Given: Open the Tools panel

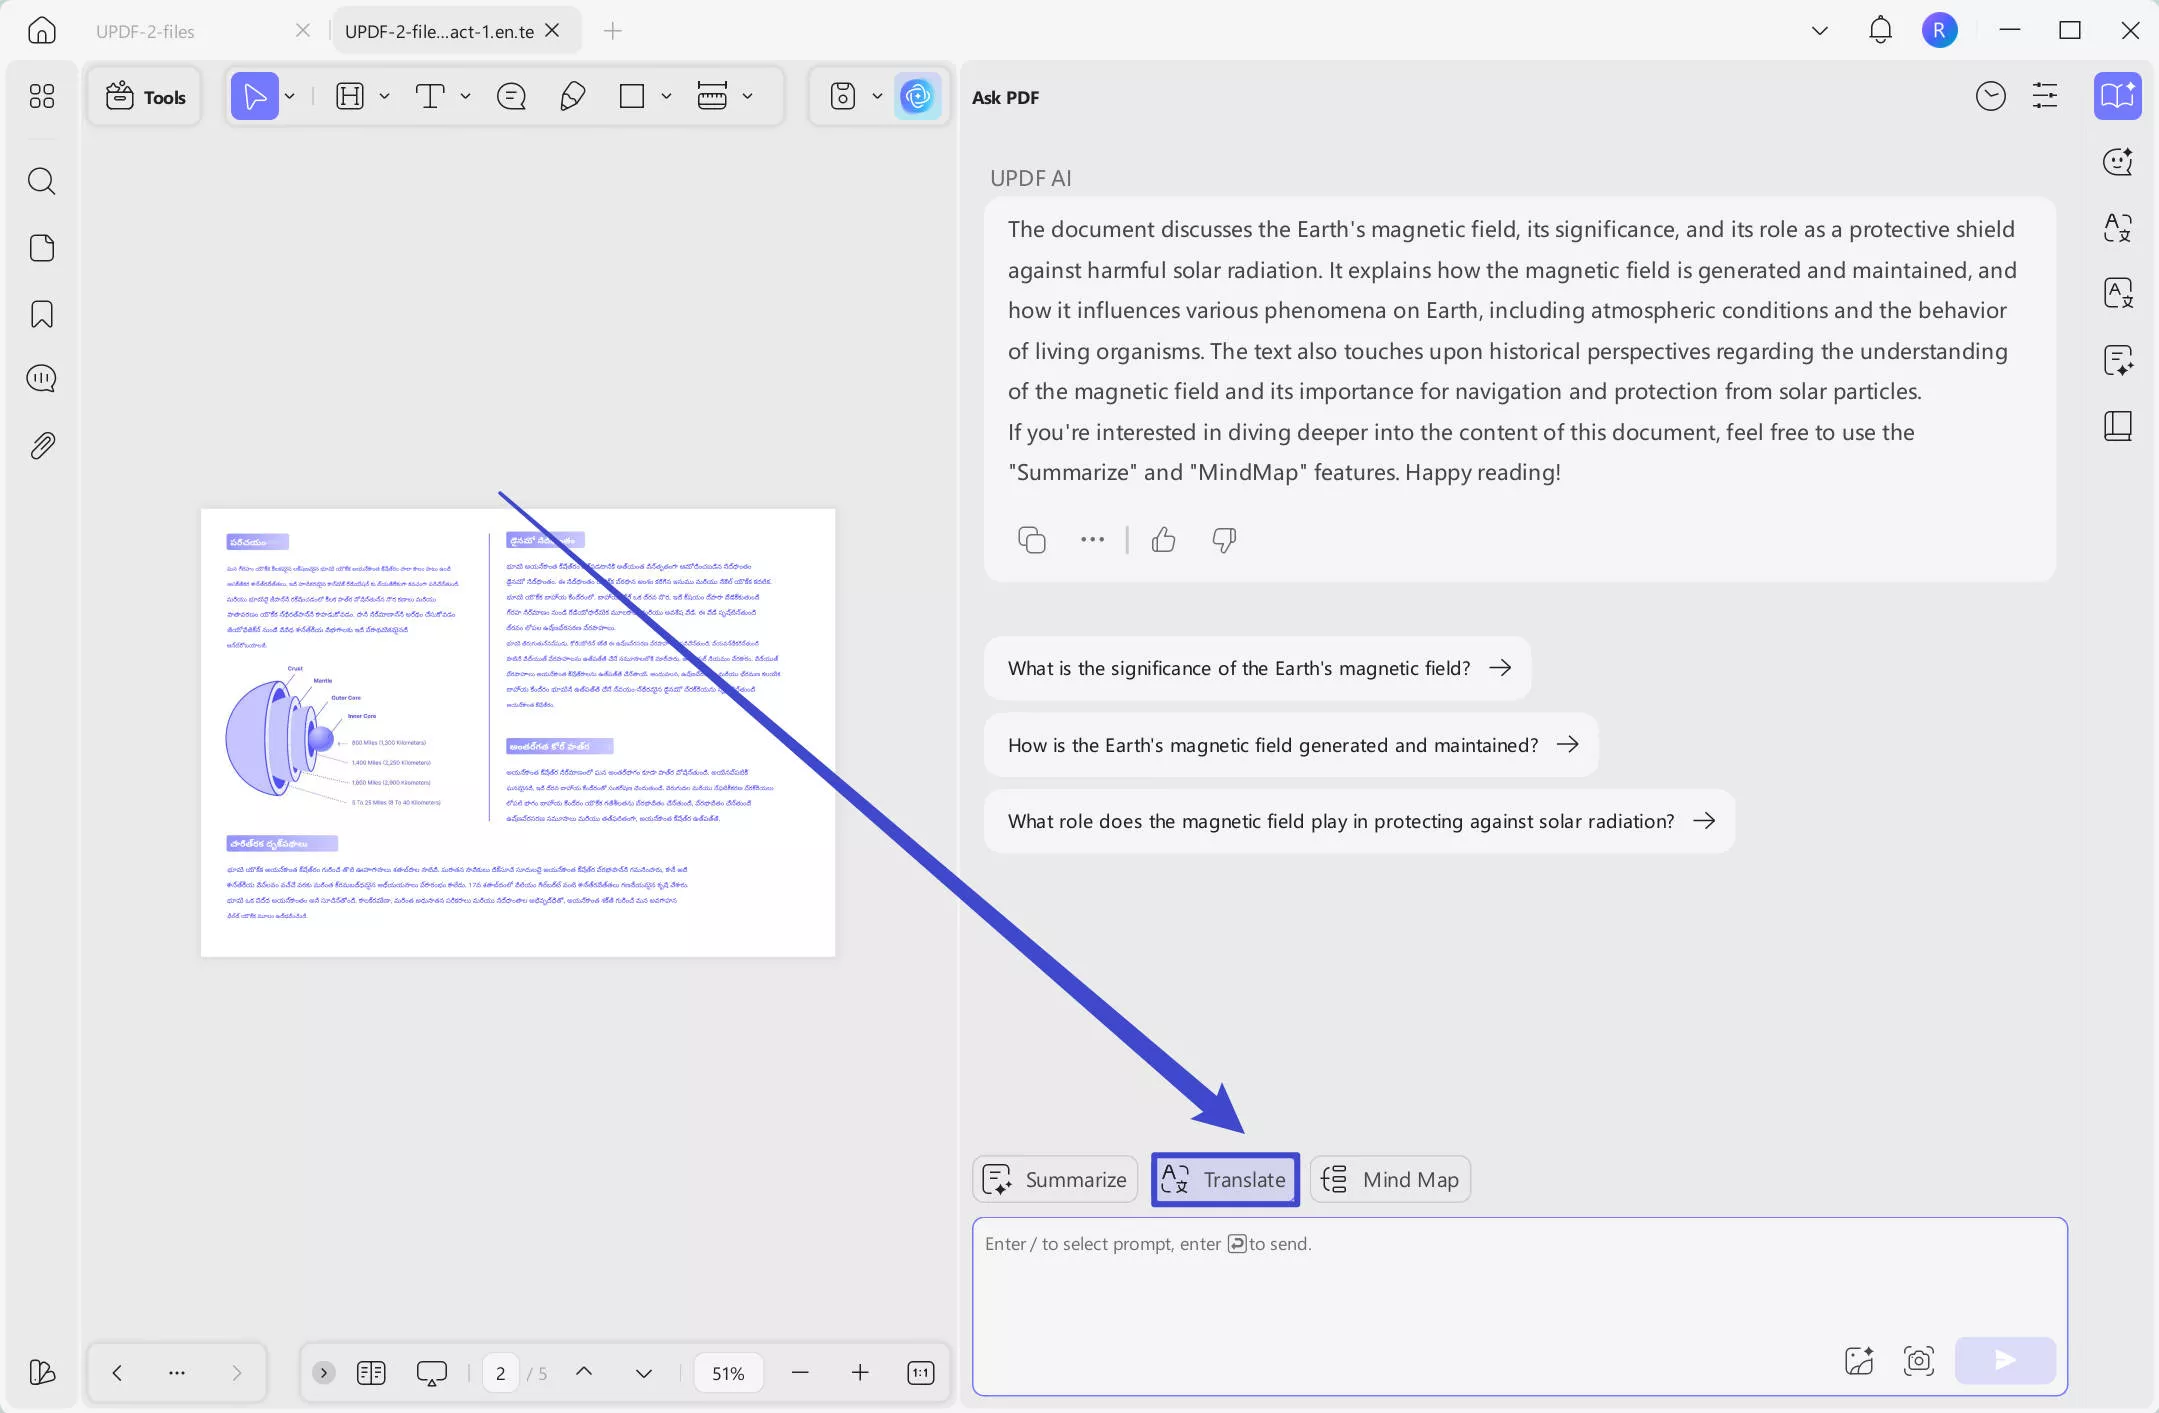Looking at the screenshot, I should 145,96.
